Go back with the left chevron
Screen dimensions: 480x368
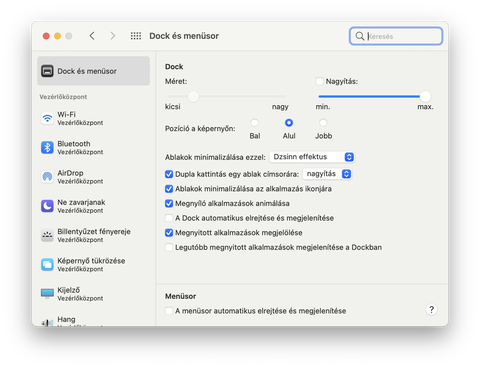tap(92, 36)
